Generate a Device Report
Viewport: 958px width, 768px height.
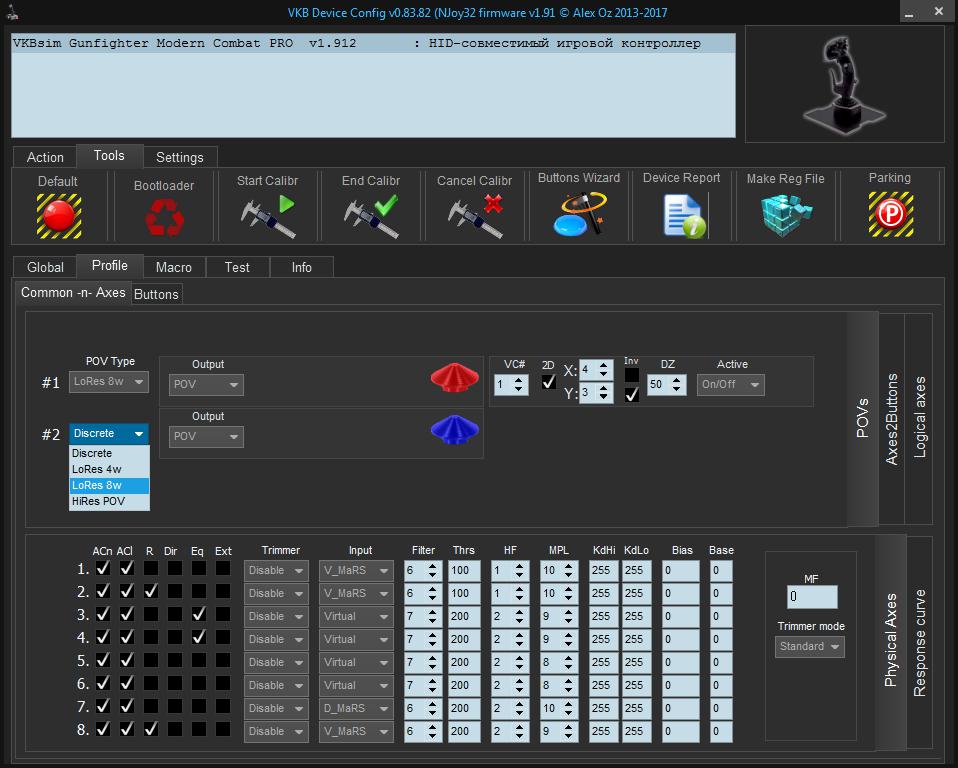(x=684, y=215)
